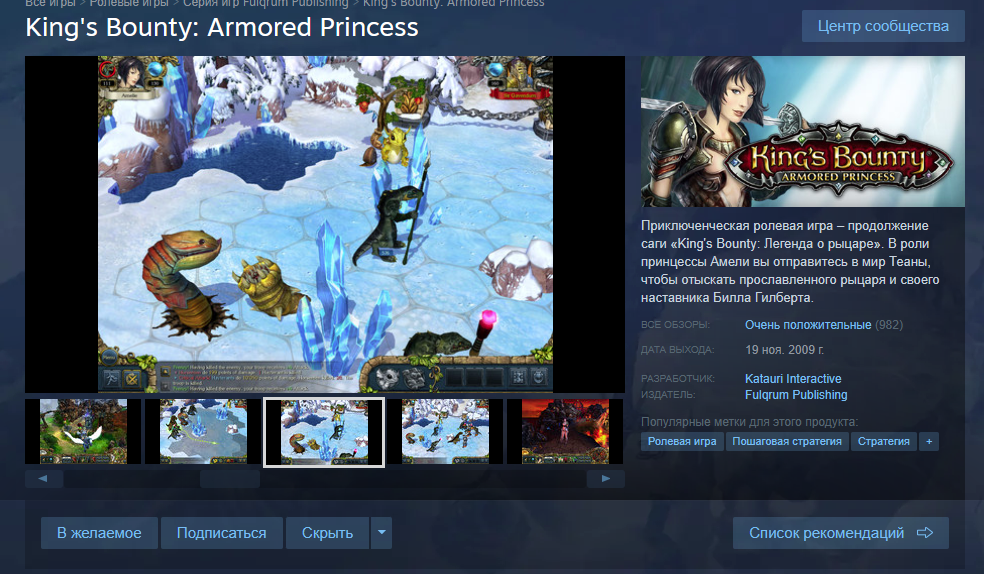
Task: Click the arrow icon in Список рекомендаций
Action: click(925, 533)
